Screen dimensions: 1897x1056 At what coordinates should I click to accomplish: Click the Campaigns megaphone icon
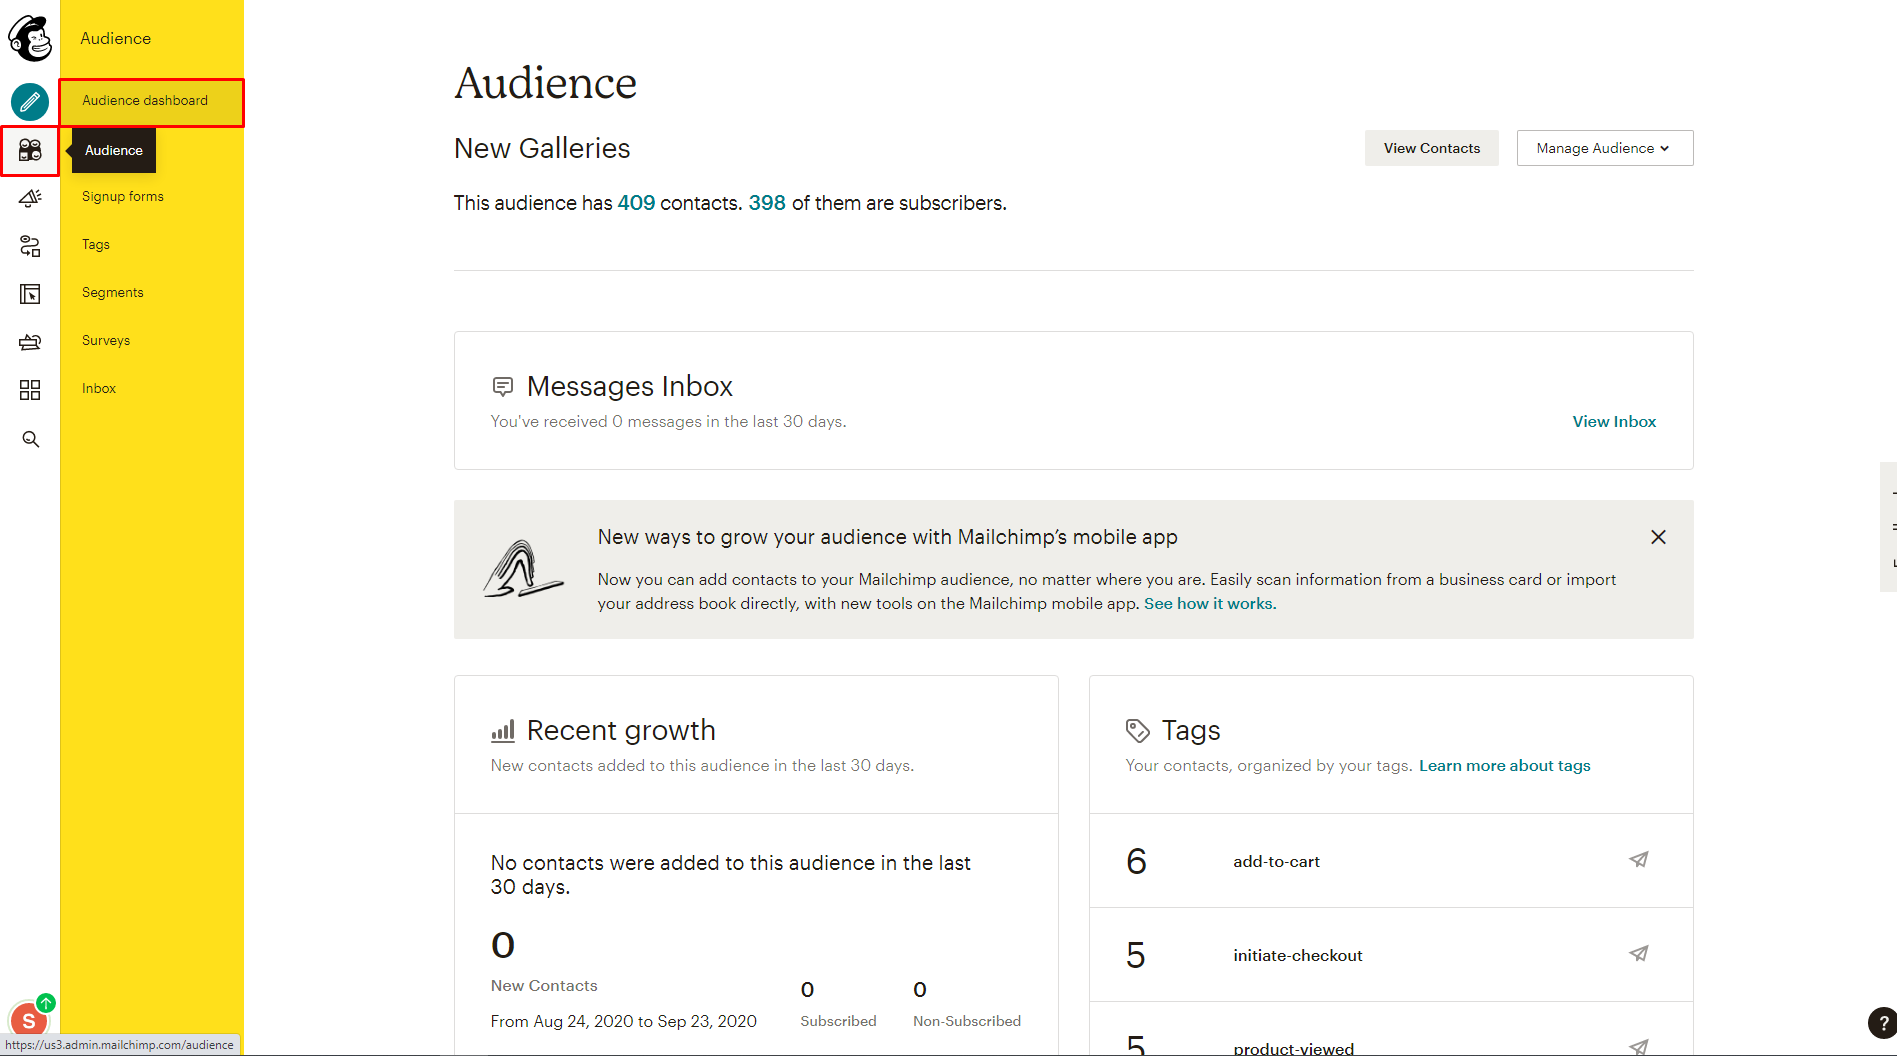30,197
